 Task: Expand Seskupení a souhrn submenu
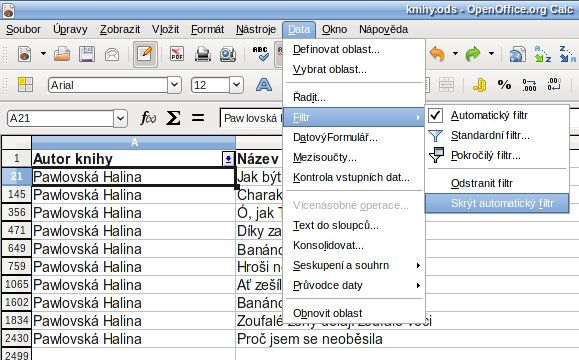coord(418,265)
